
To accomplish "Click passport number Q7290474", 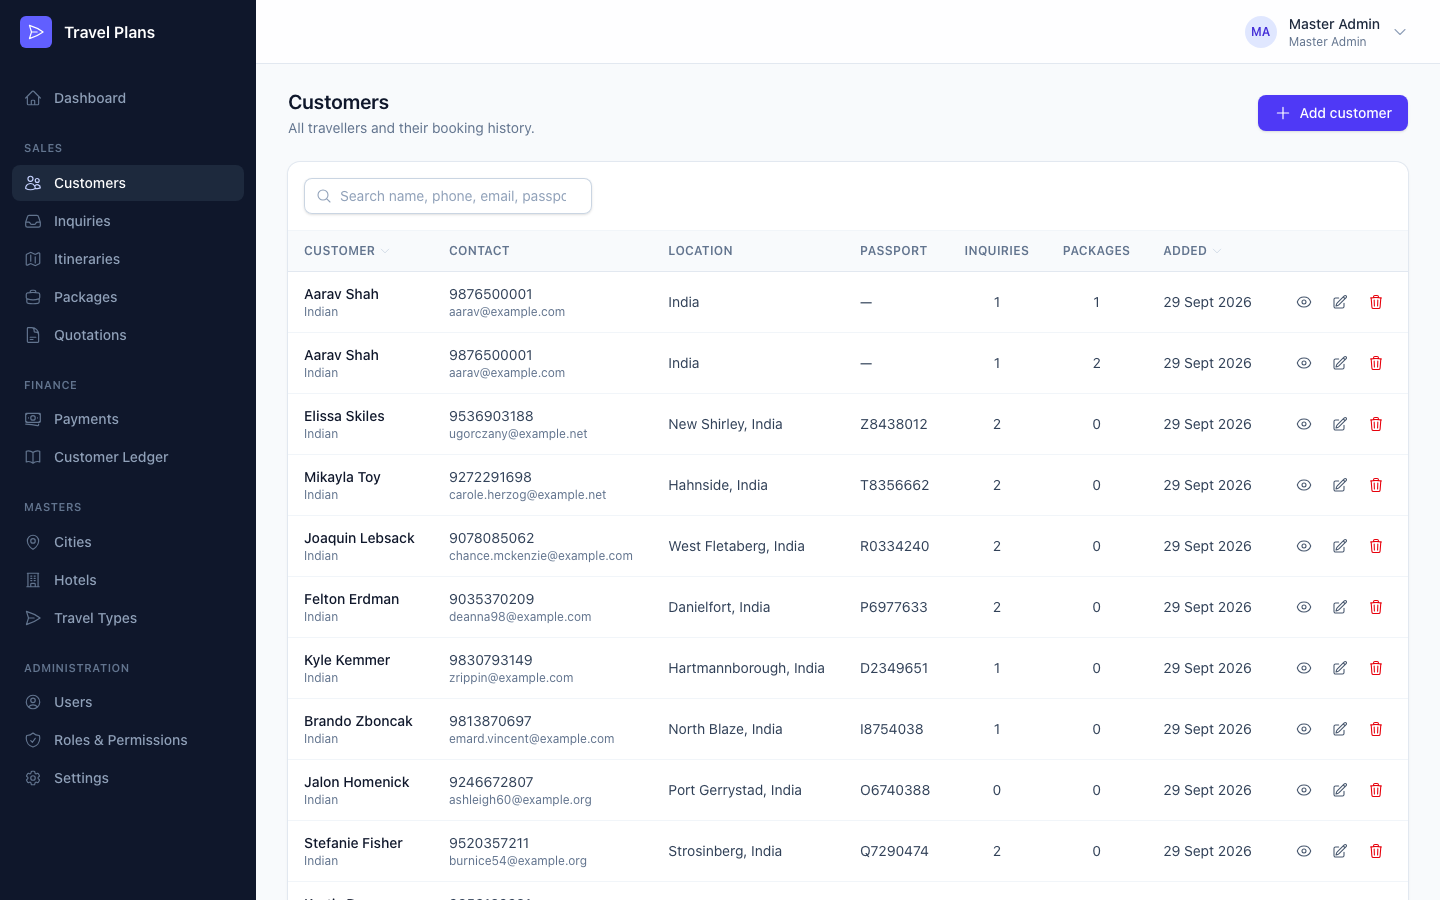I will 894,851.
